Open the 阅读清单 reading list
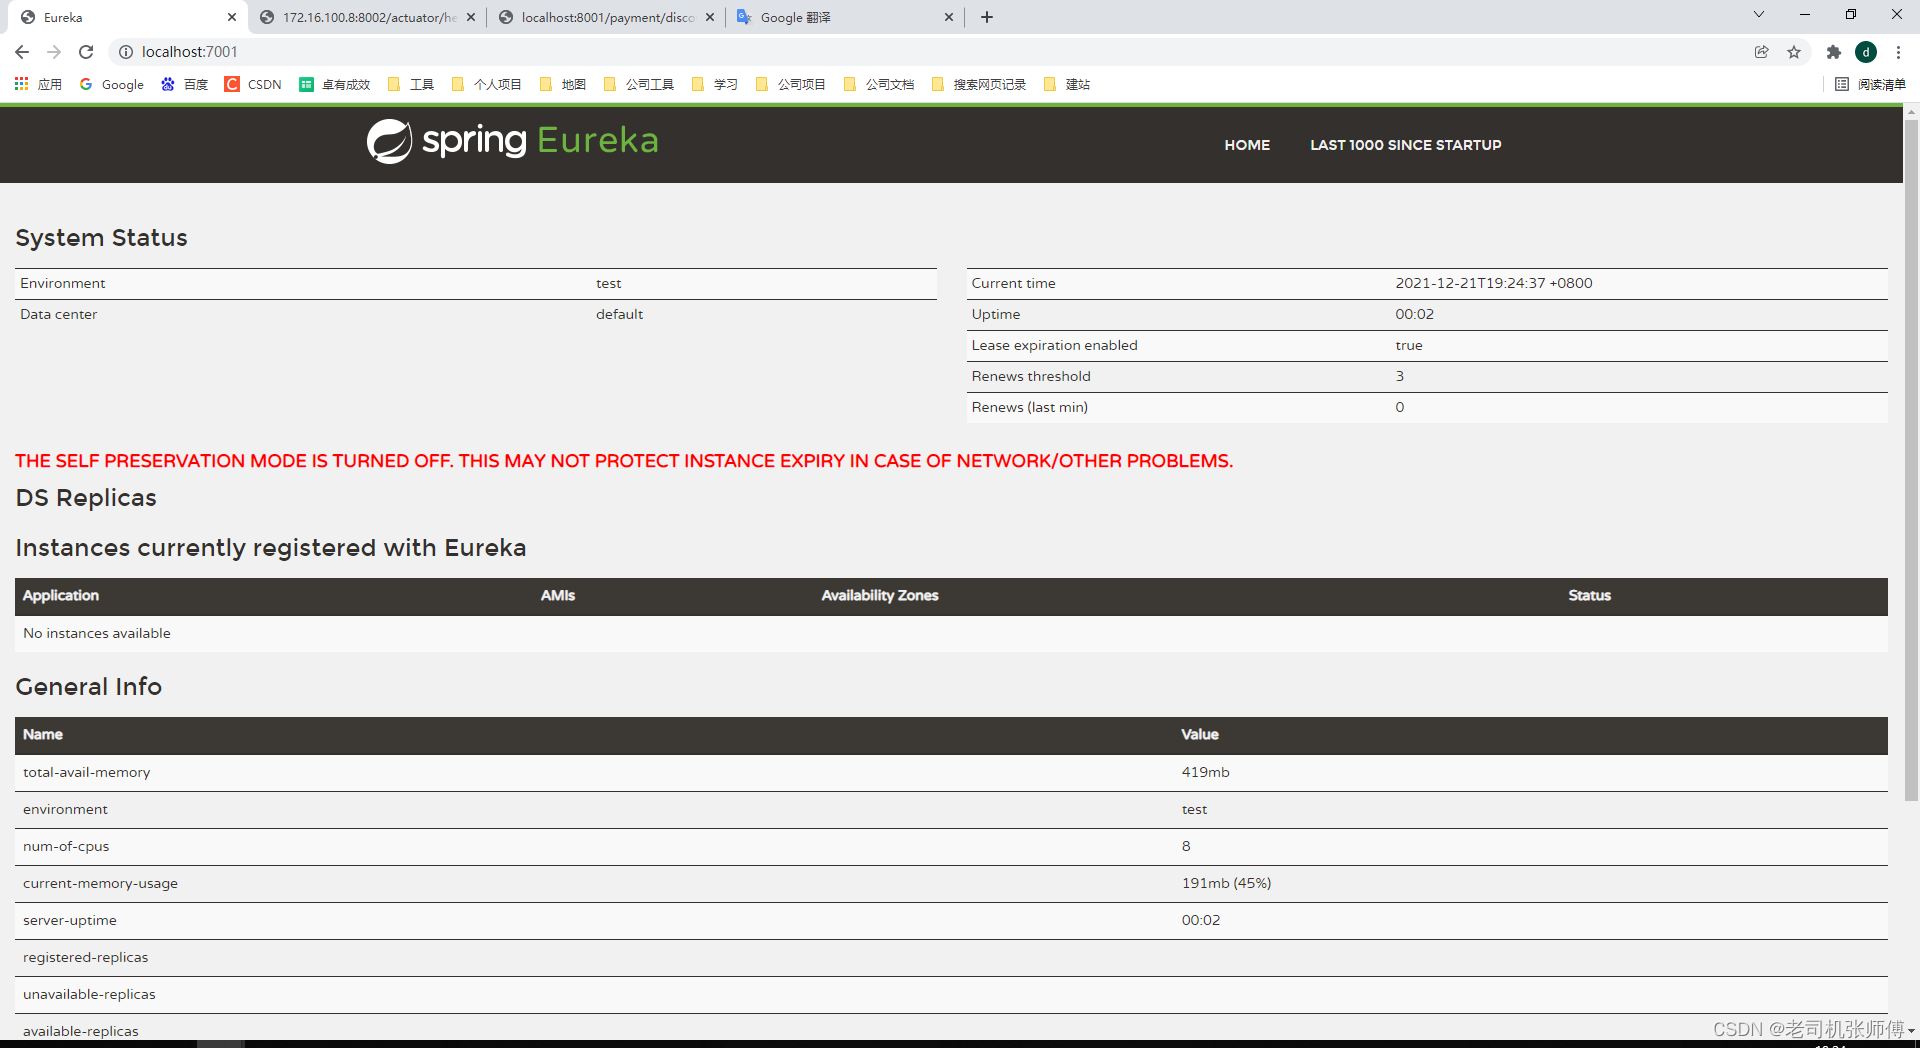The image size is (1920, 1048). click(1871, 84)
